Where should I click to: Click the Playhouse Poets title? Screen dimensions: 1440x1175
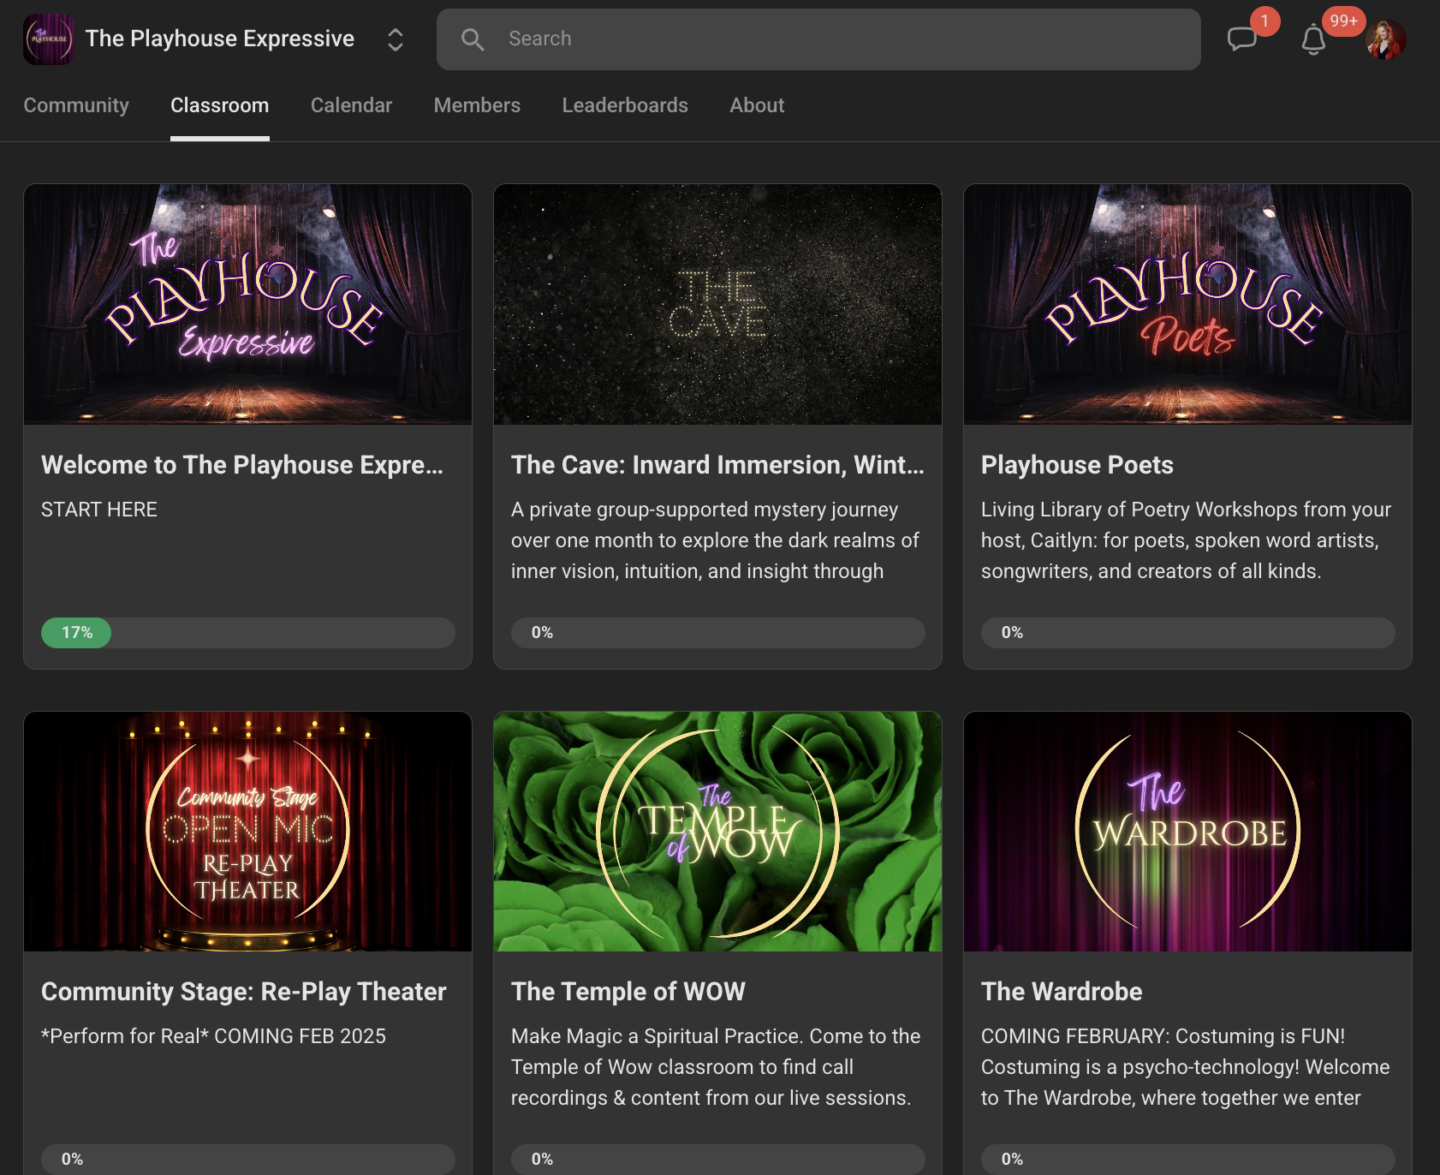(x=1077, y=465)
